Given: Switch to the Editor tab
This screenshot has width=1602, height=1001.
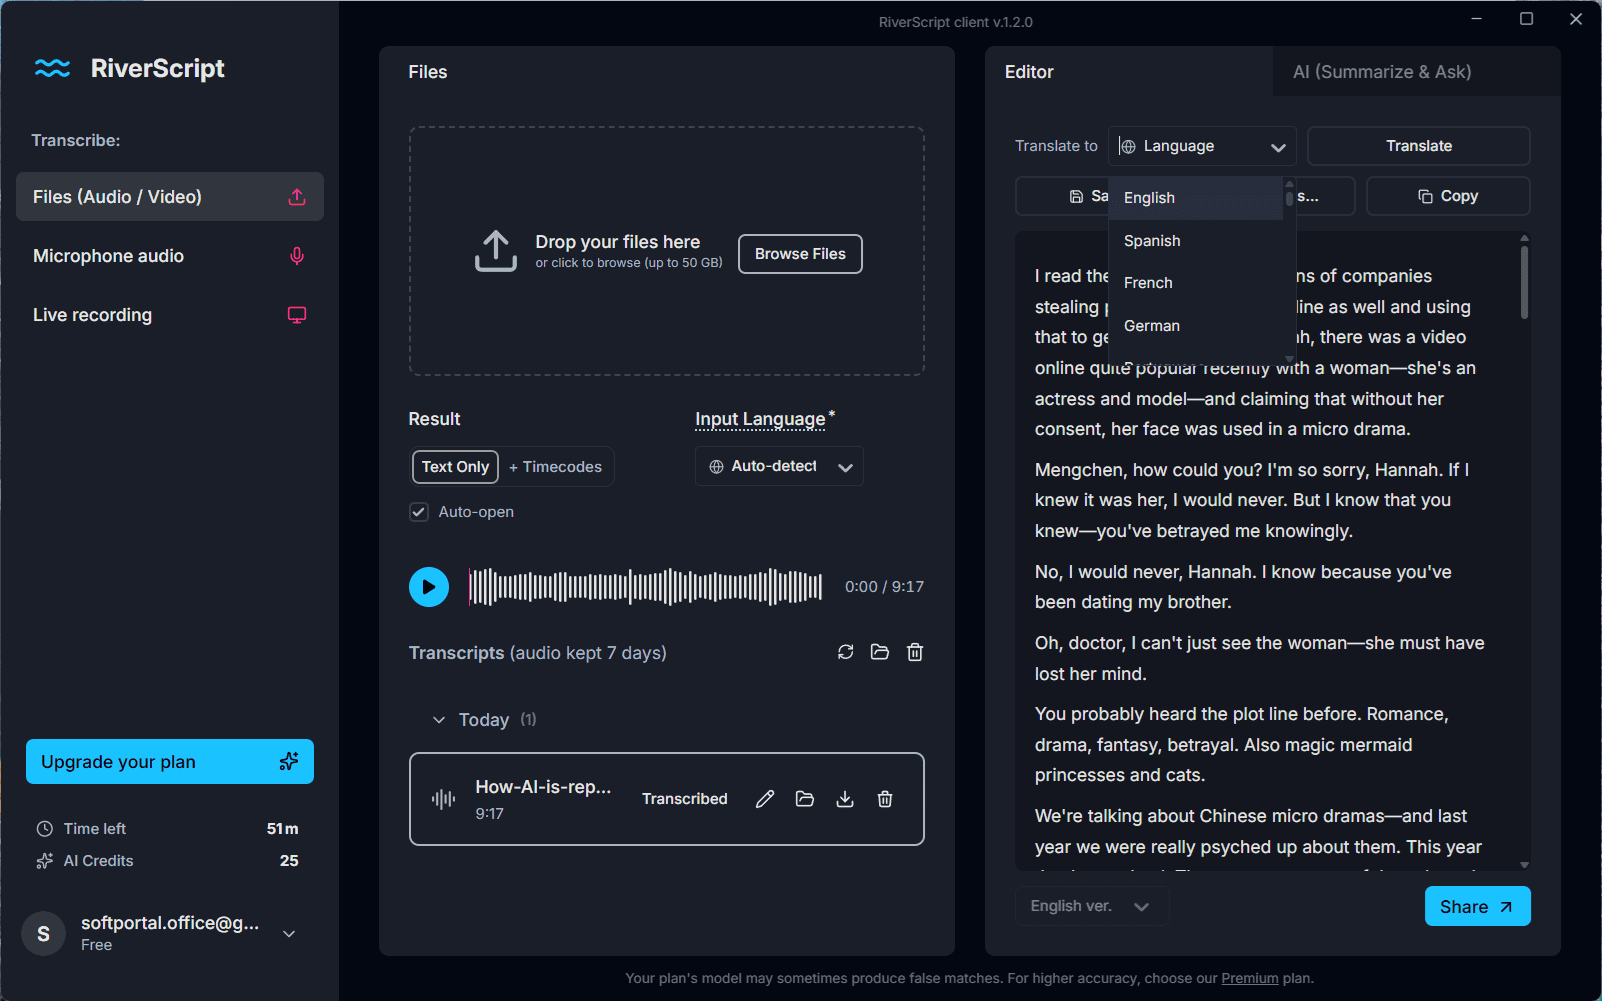Looking at the screenshot, I should point(1129,72).
